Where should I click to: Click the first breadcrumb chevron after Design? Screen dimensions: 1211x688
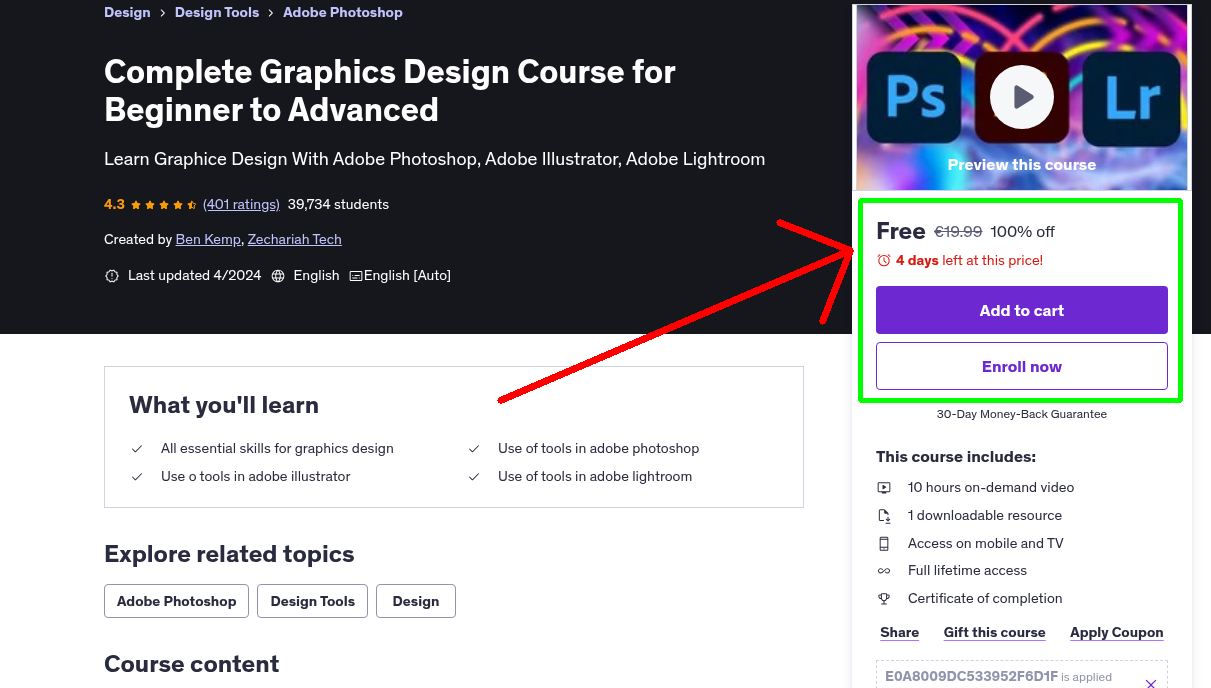tap(162, 13)
